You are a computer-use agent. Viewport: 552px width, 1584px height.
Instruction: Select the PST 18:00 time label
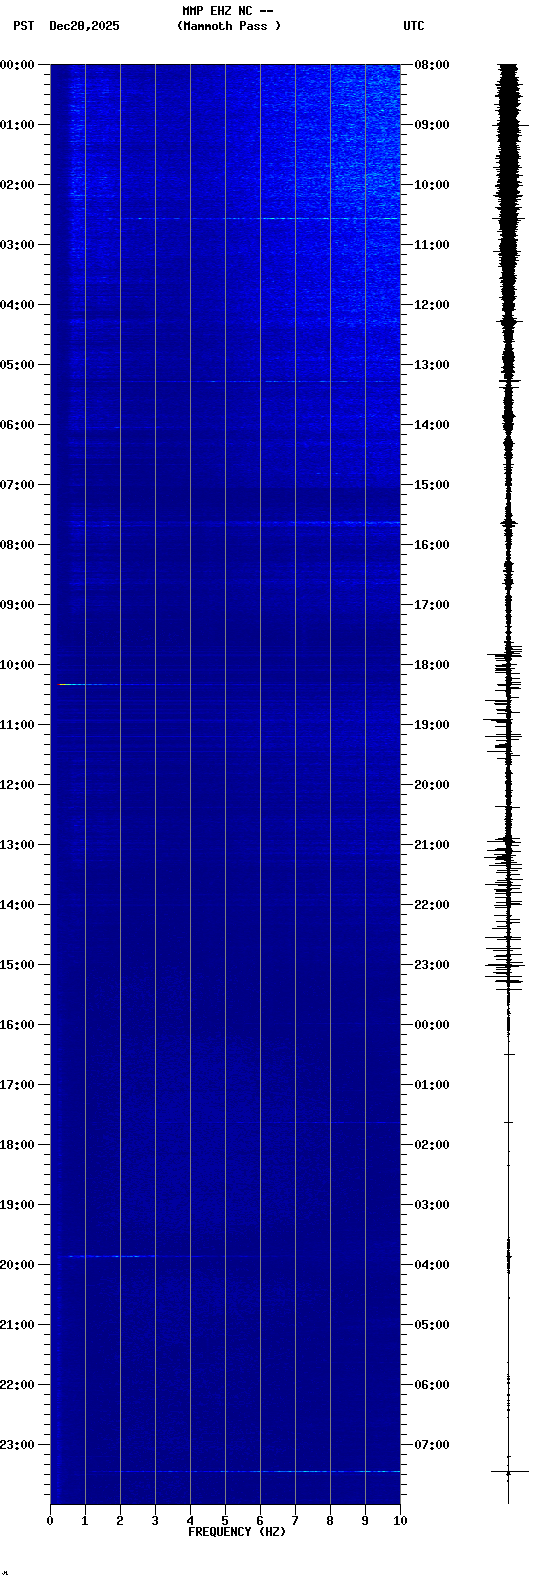17,1144
